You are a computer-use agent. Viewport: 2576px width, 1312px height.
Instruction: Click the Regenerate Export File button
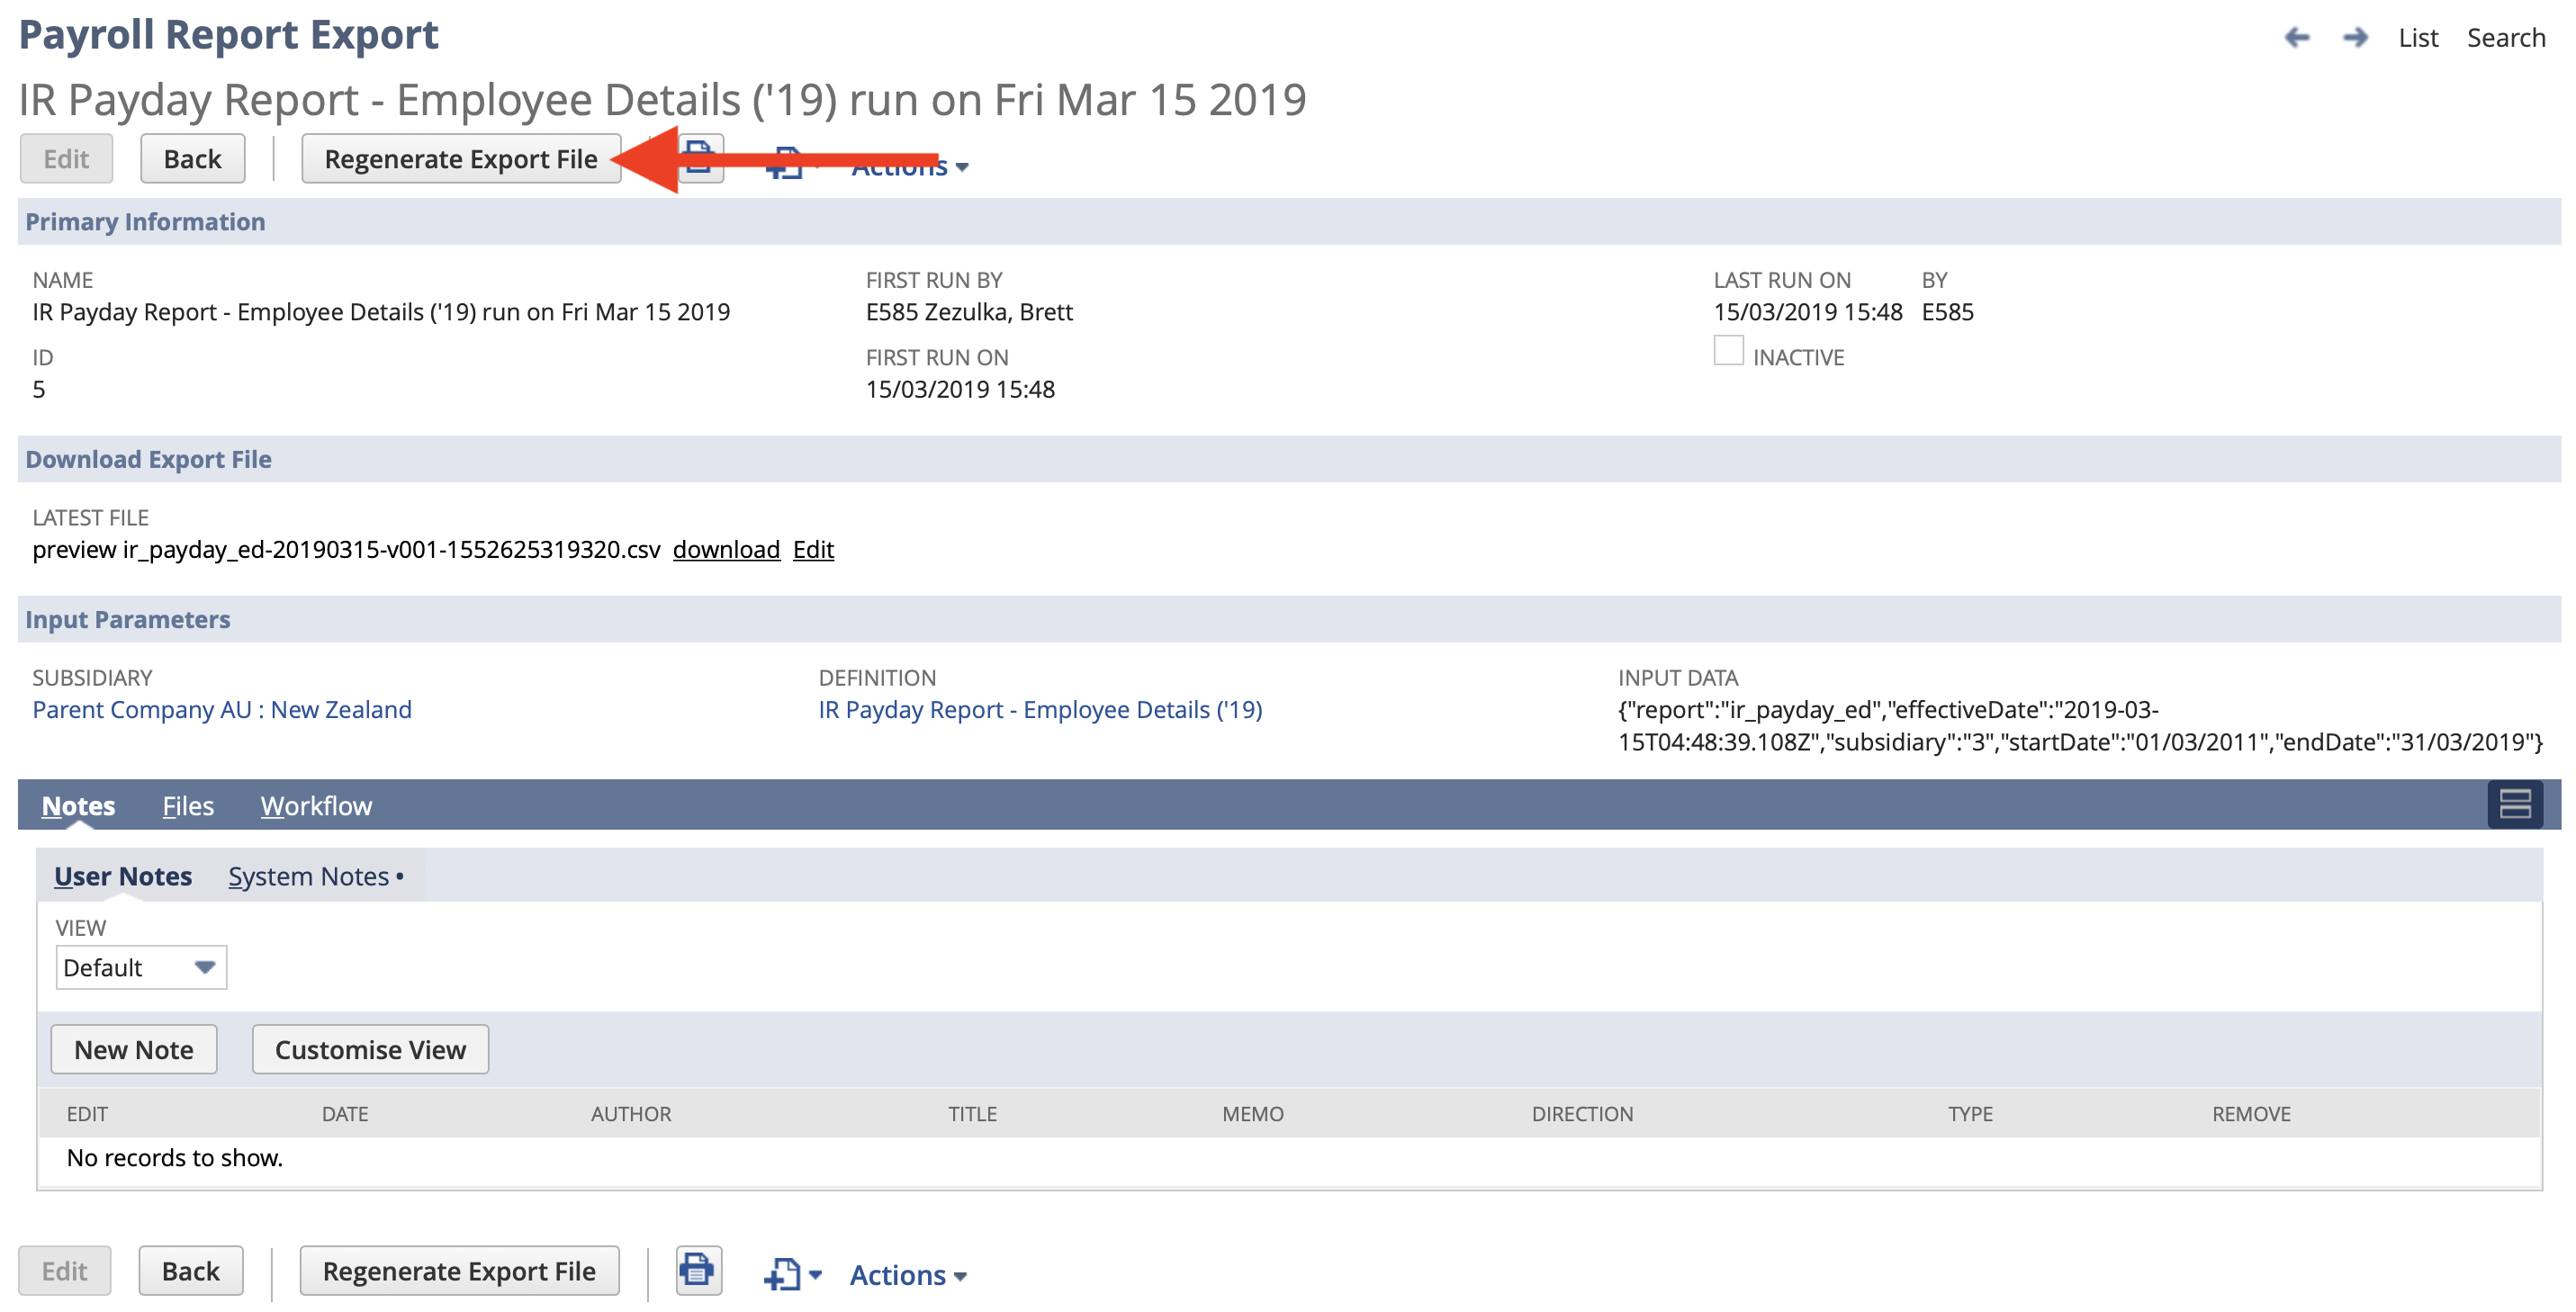pyautogui.click(x=460, y=158)
